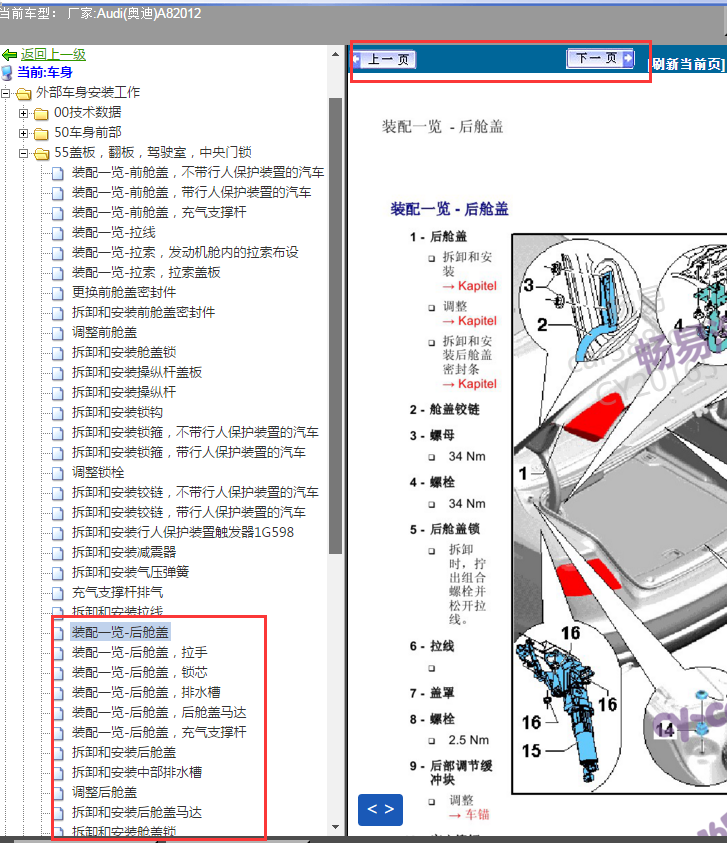Click document icon beside 调整前舱盖
This screenshot has width=727, height=843.
(58, 333)
